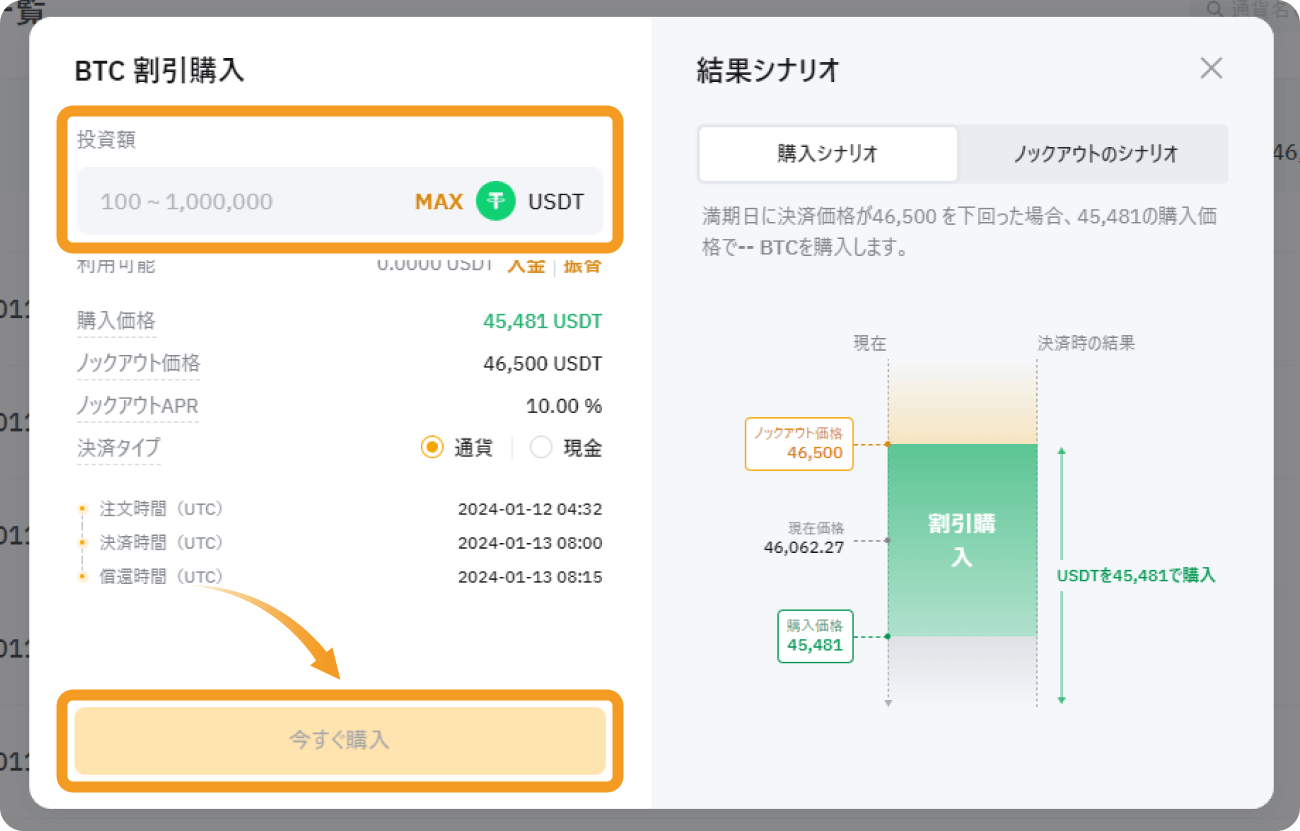Click the ノックアウト価格 46,500 chart marker
The height and width of the screenshot is (831, 1300).
(799, 444)
